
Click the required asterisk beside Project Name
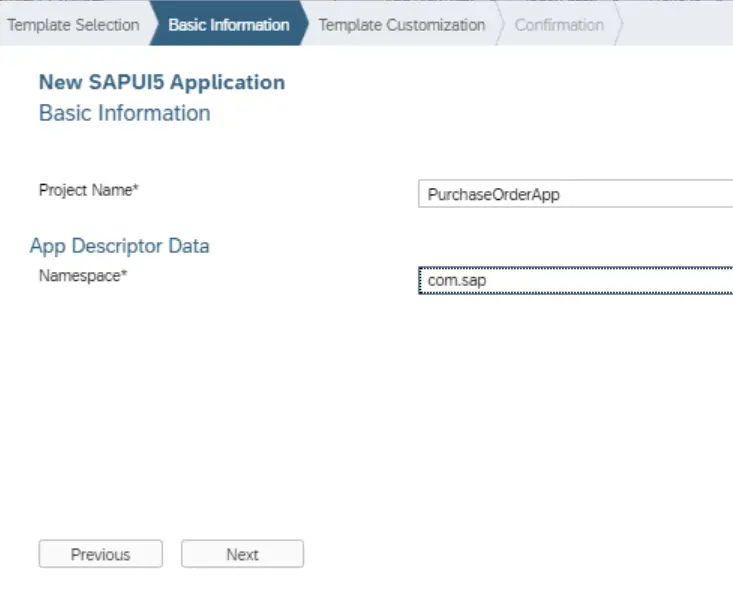click(135, 188)
